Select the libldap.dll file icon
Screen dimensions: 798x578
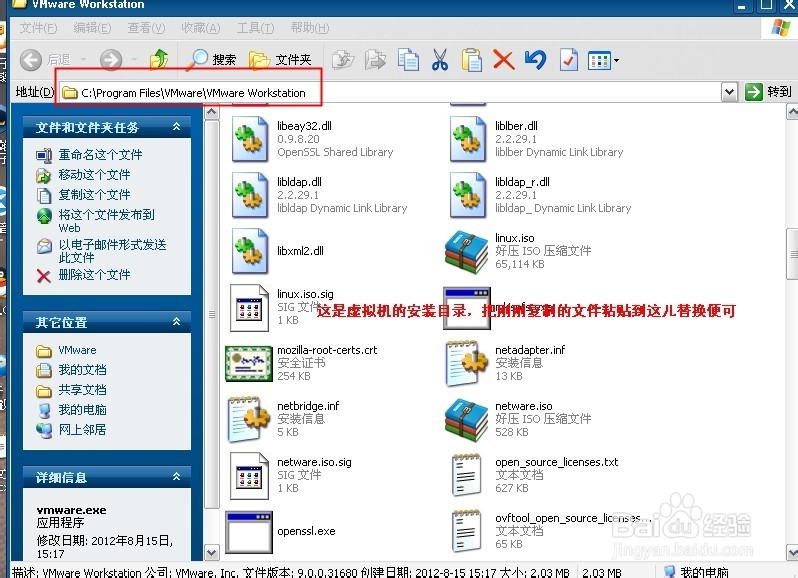click(x=249, y=195)
